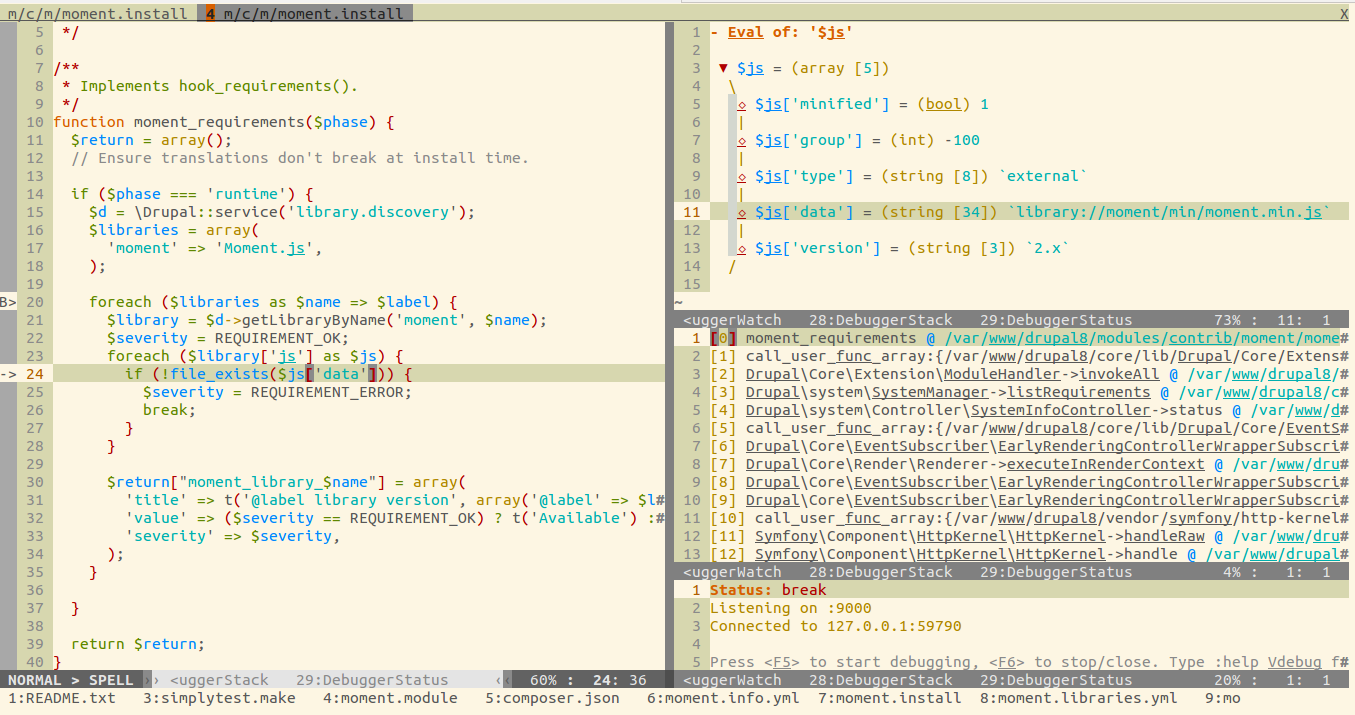Toggle the B> breakpoint sign on line 20
The height and width of the screenshot is (715, 1355).
(x=7, y=301)
